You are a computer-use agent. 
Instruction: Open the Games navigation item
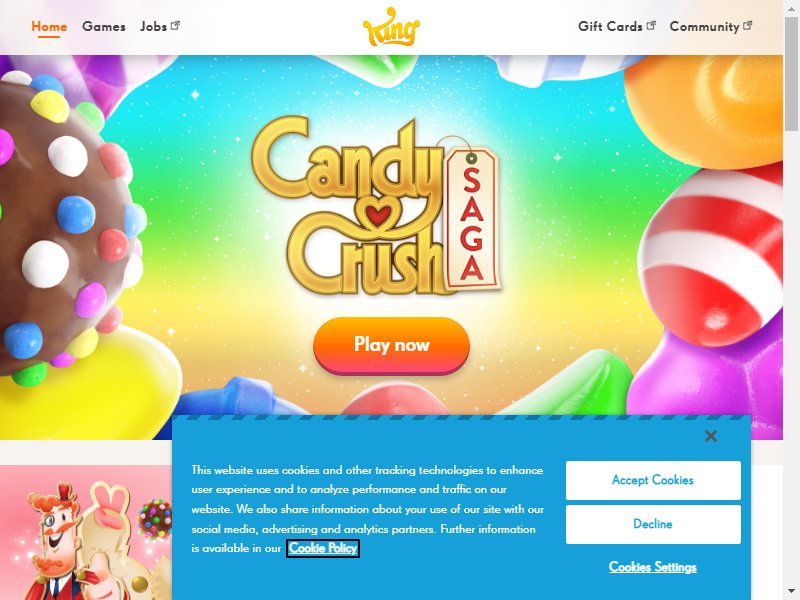coord(104,27)
